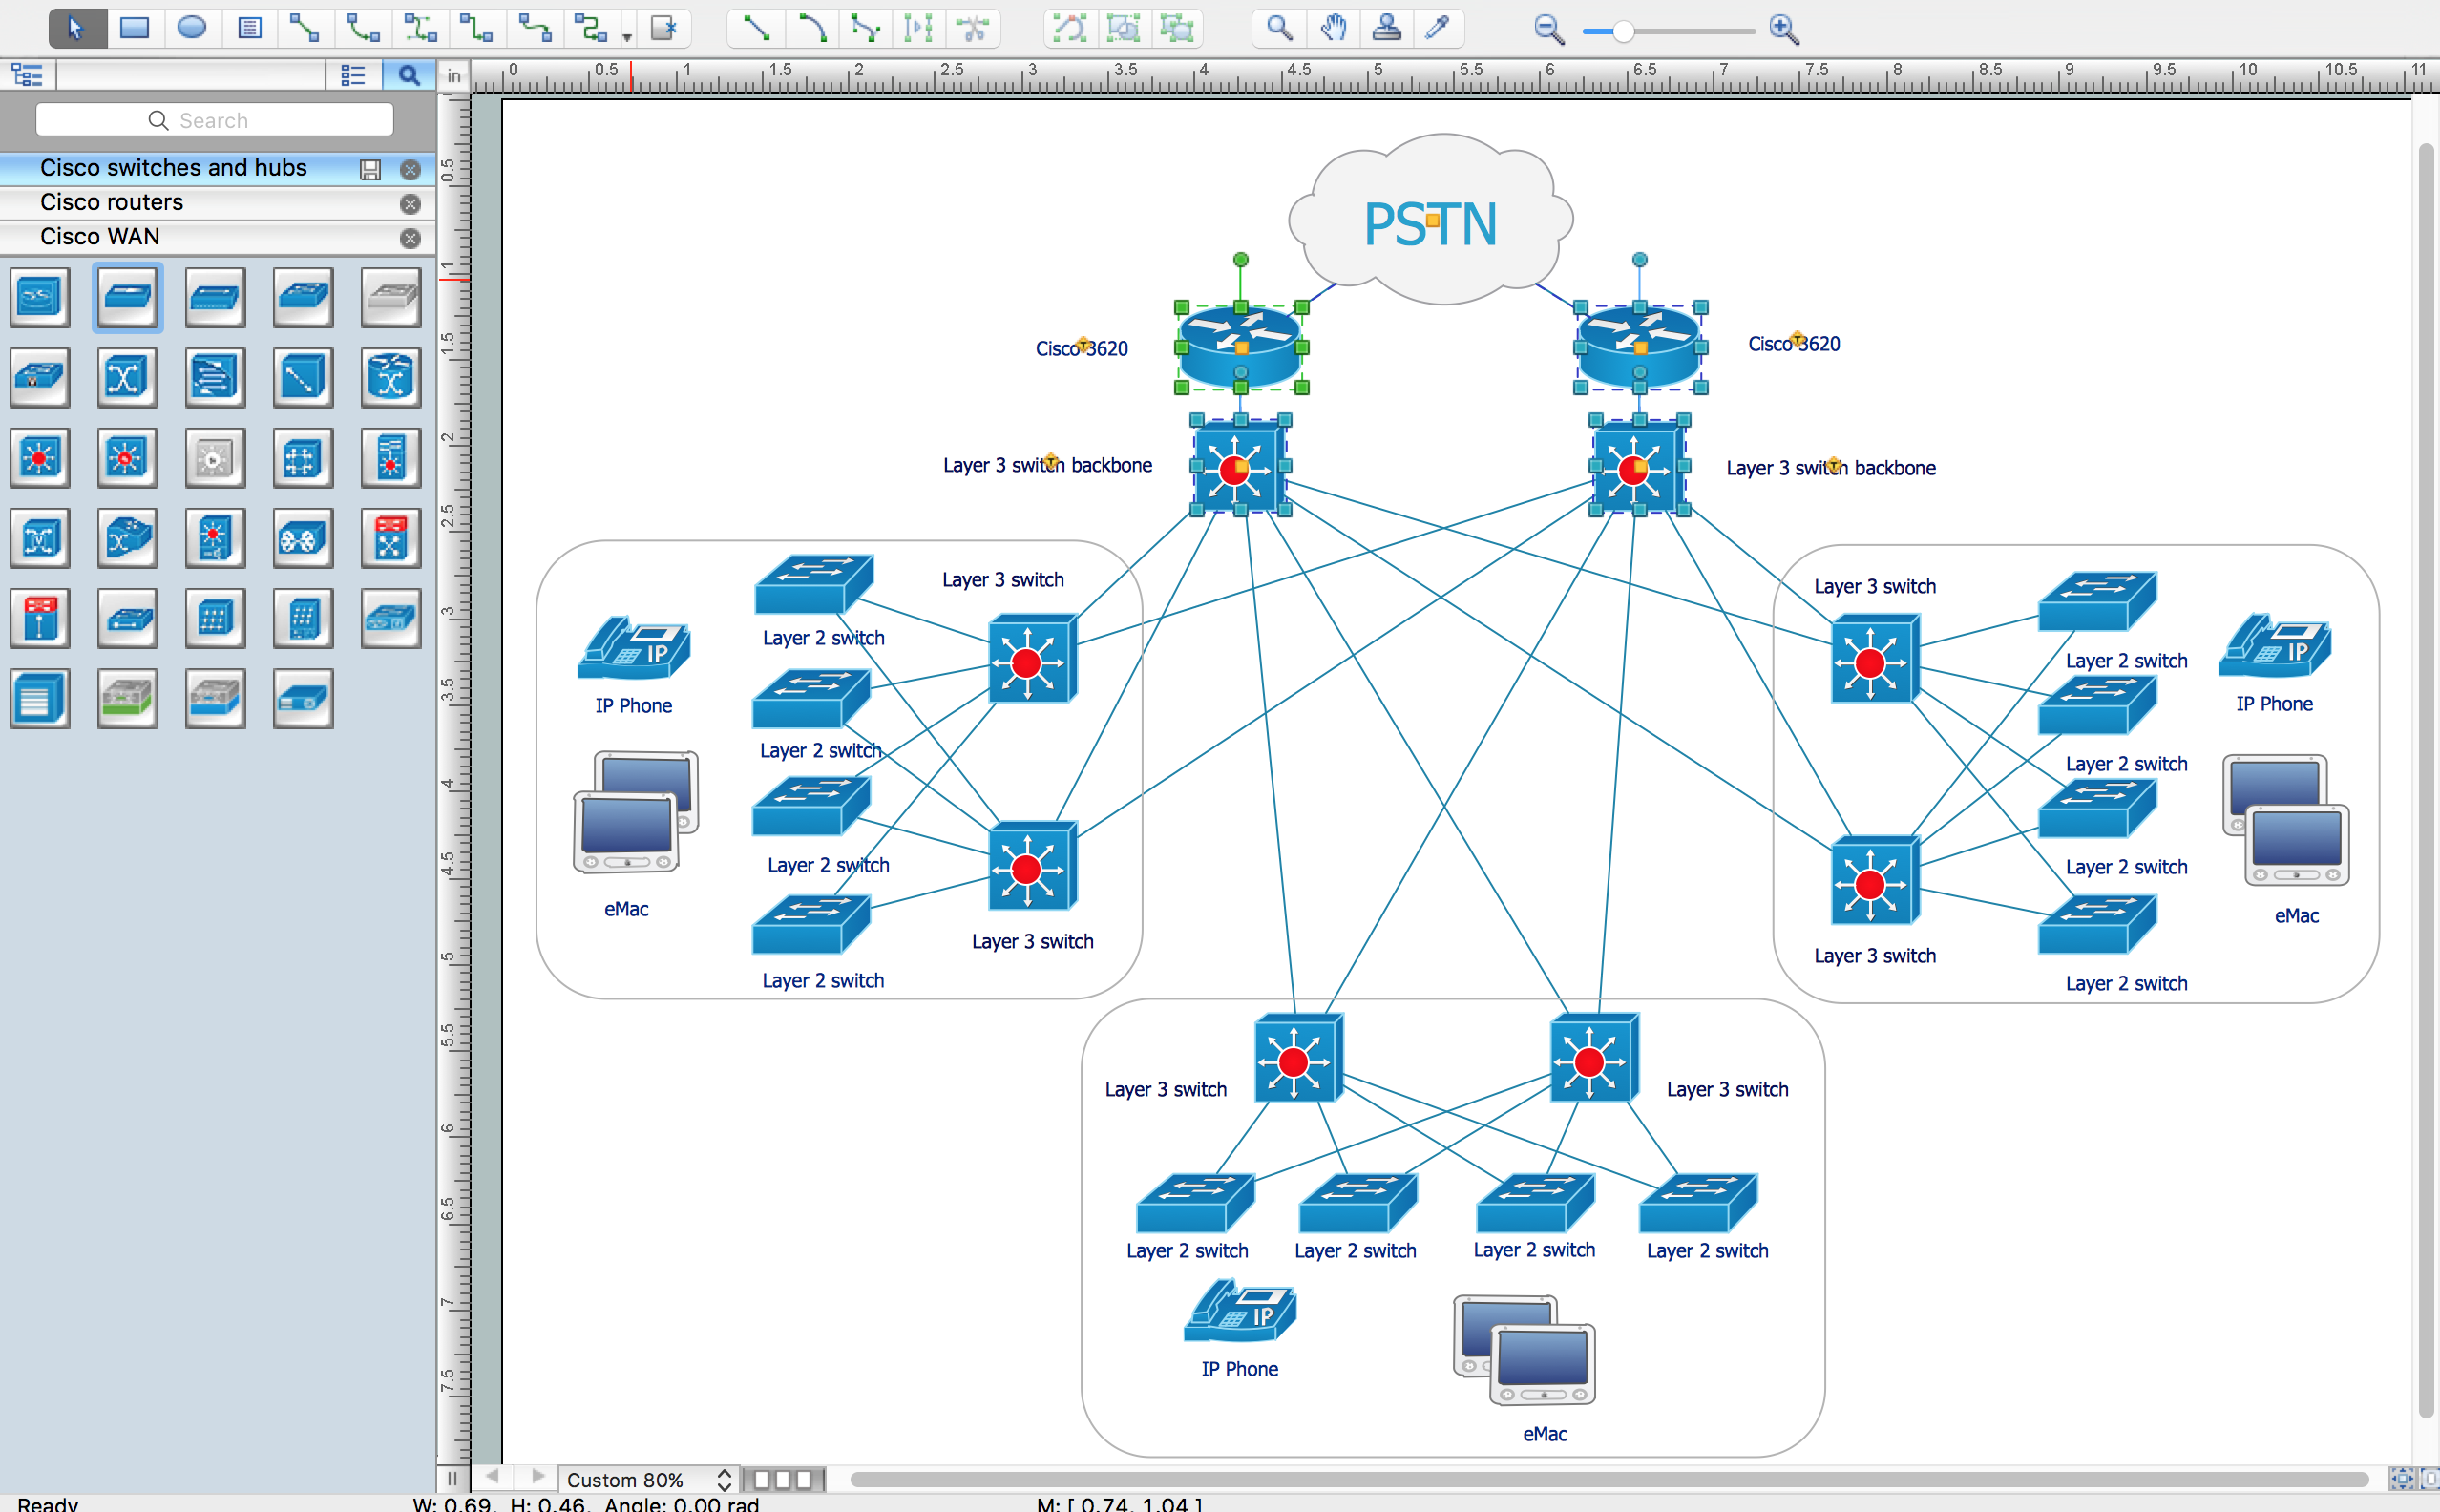
Task: Click the left Layer 3 switch backbone label
Action: pos(1047,465)
